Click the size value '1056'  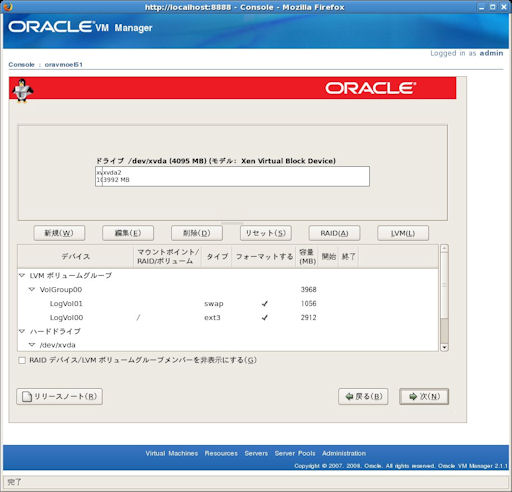point(308,304)
